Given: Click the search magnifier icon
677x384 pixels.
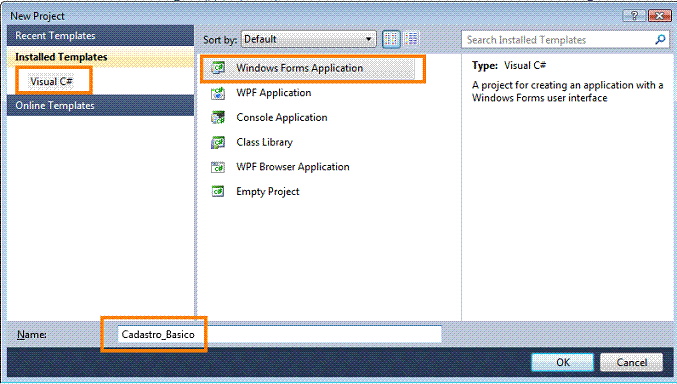Looking at the screenshot, I should 660,40.
